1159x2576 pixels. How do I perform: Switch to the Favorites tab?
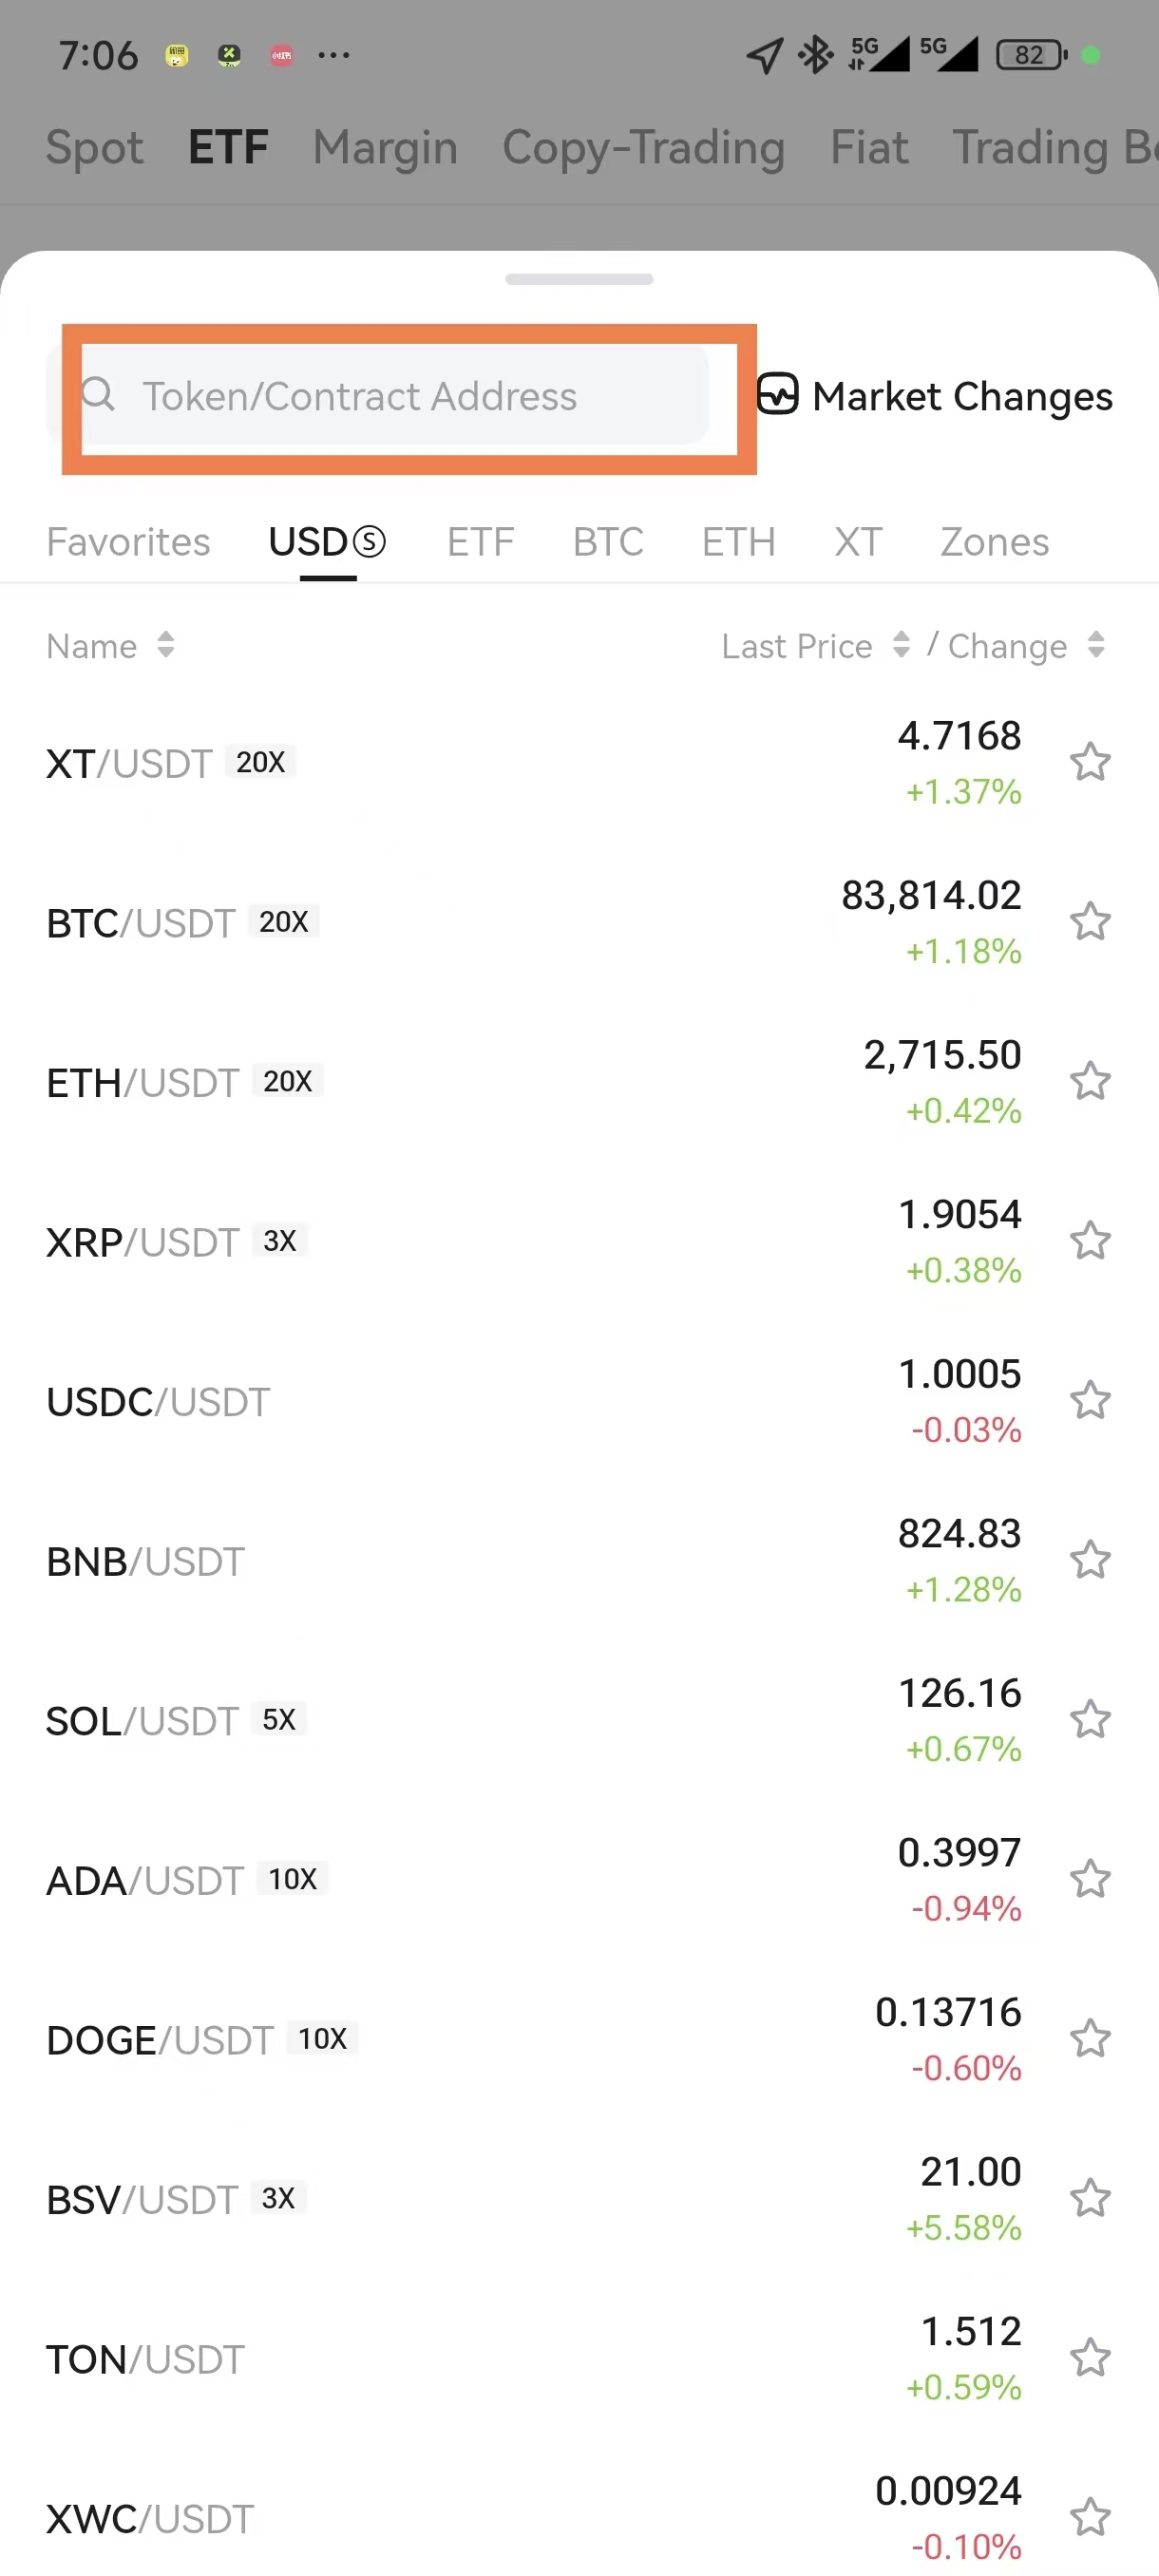[x=128, y=542]
